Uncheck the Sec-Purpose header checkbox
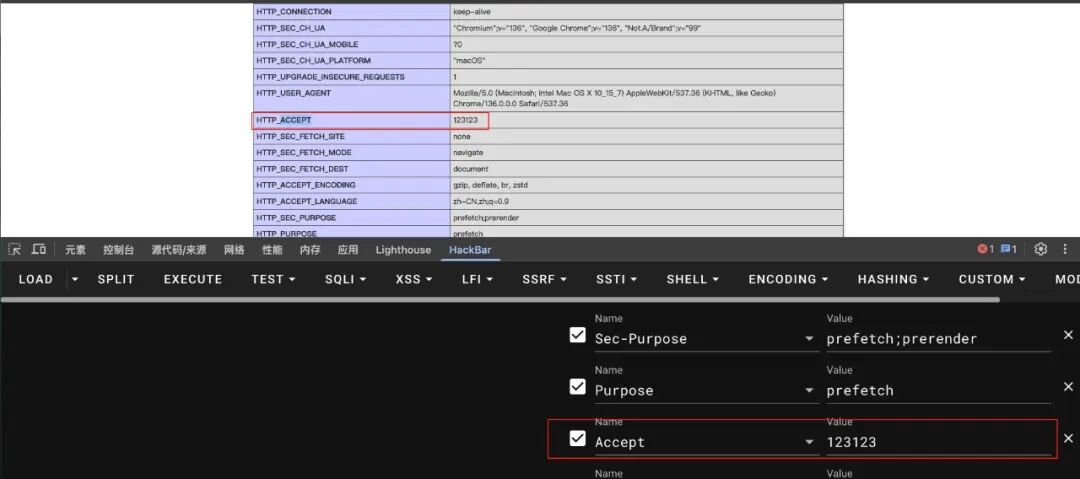1080x479 pixels. point(578,335)
